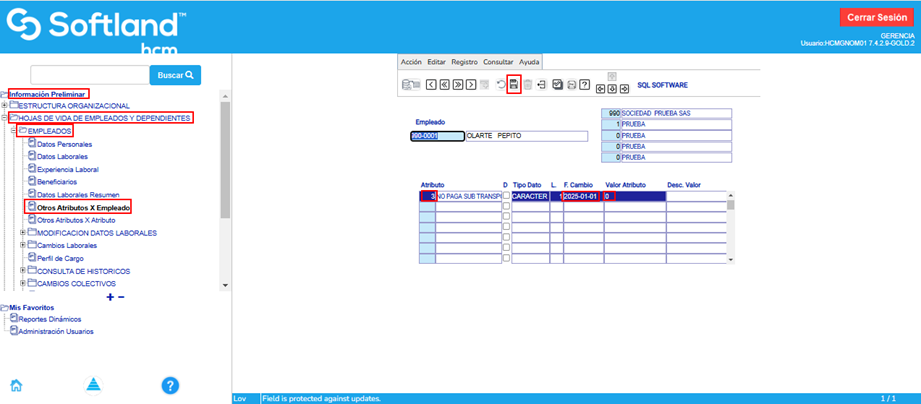Tick the D checkbox in third attribute row
This screenshot has width=921, height=404.
coord(506,217)
